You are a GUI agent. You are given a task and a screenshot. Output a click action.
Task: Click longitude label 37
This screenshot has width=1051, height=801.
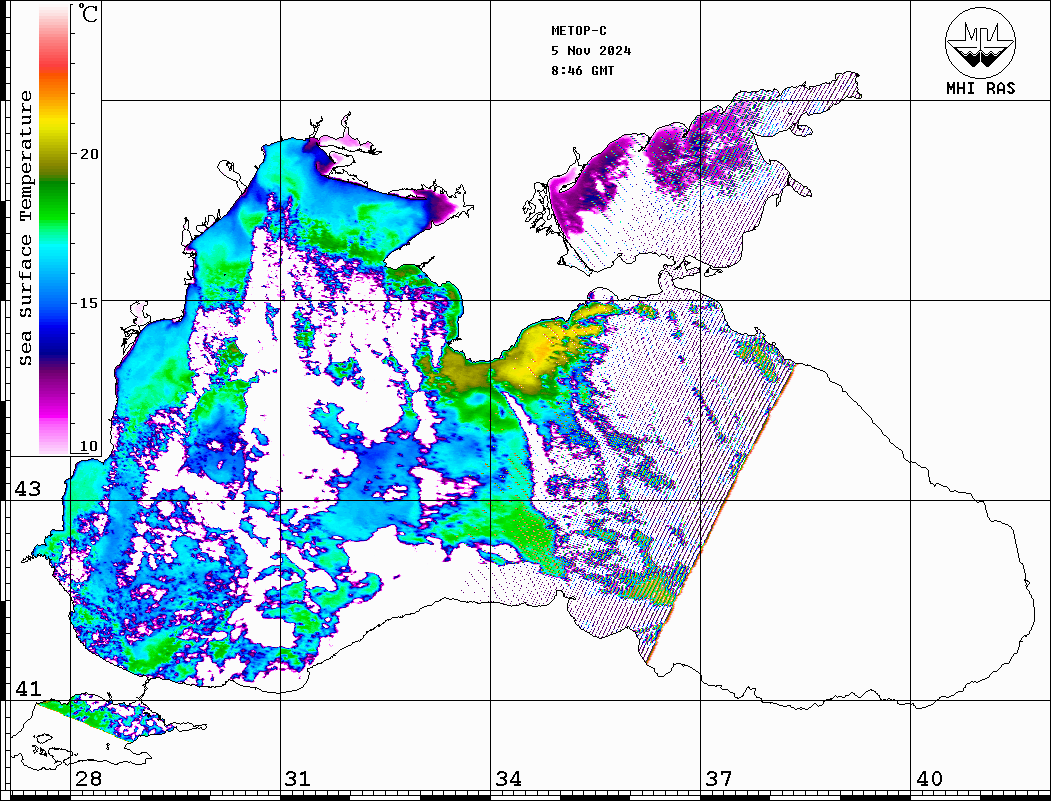tap(719, 779)
